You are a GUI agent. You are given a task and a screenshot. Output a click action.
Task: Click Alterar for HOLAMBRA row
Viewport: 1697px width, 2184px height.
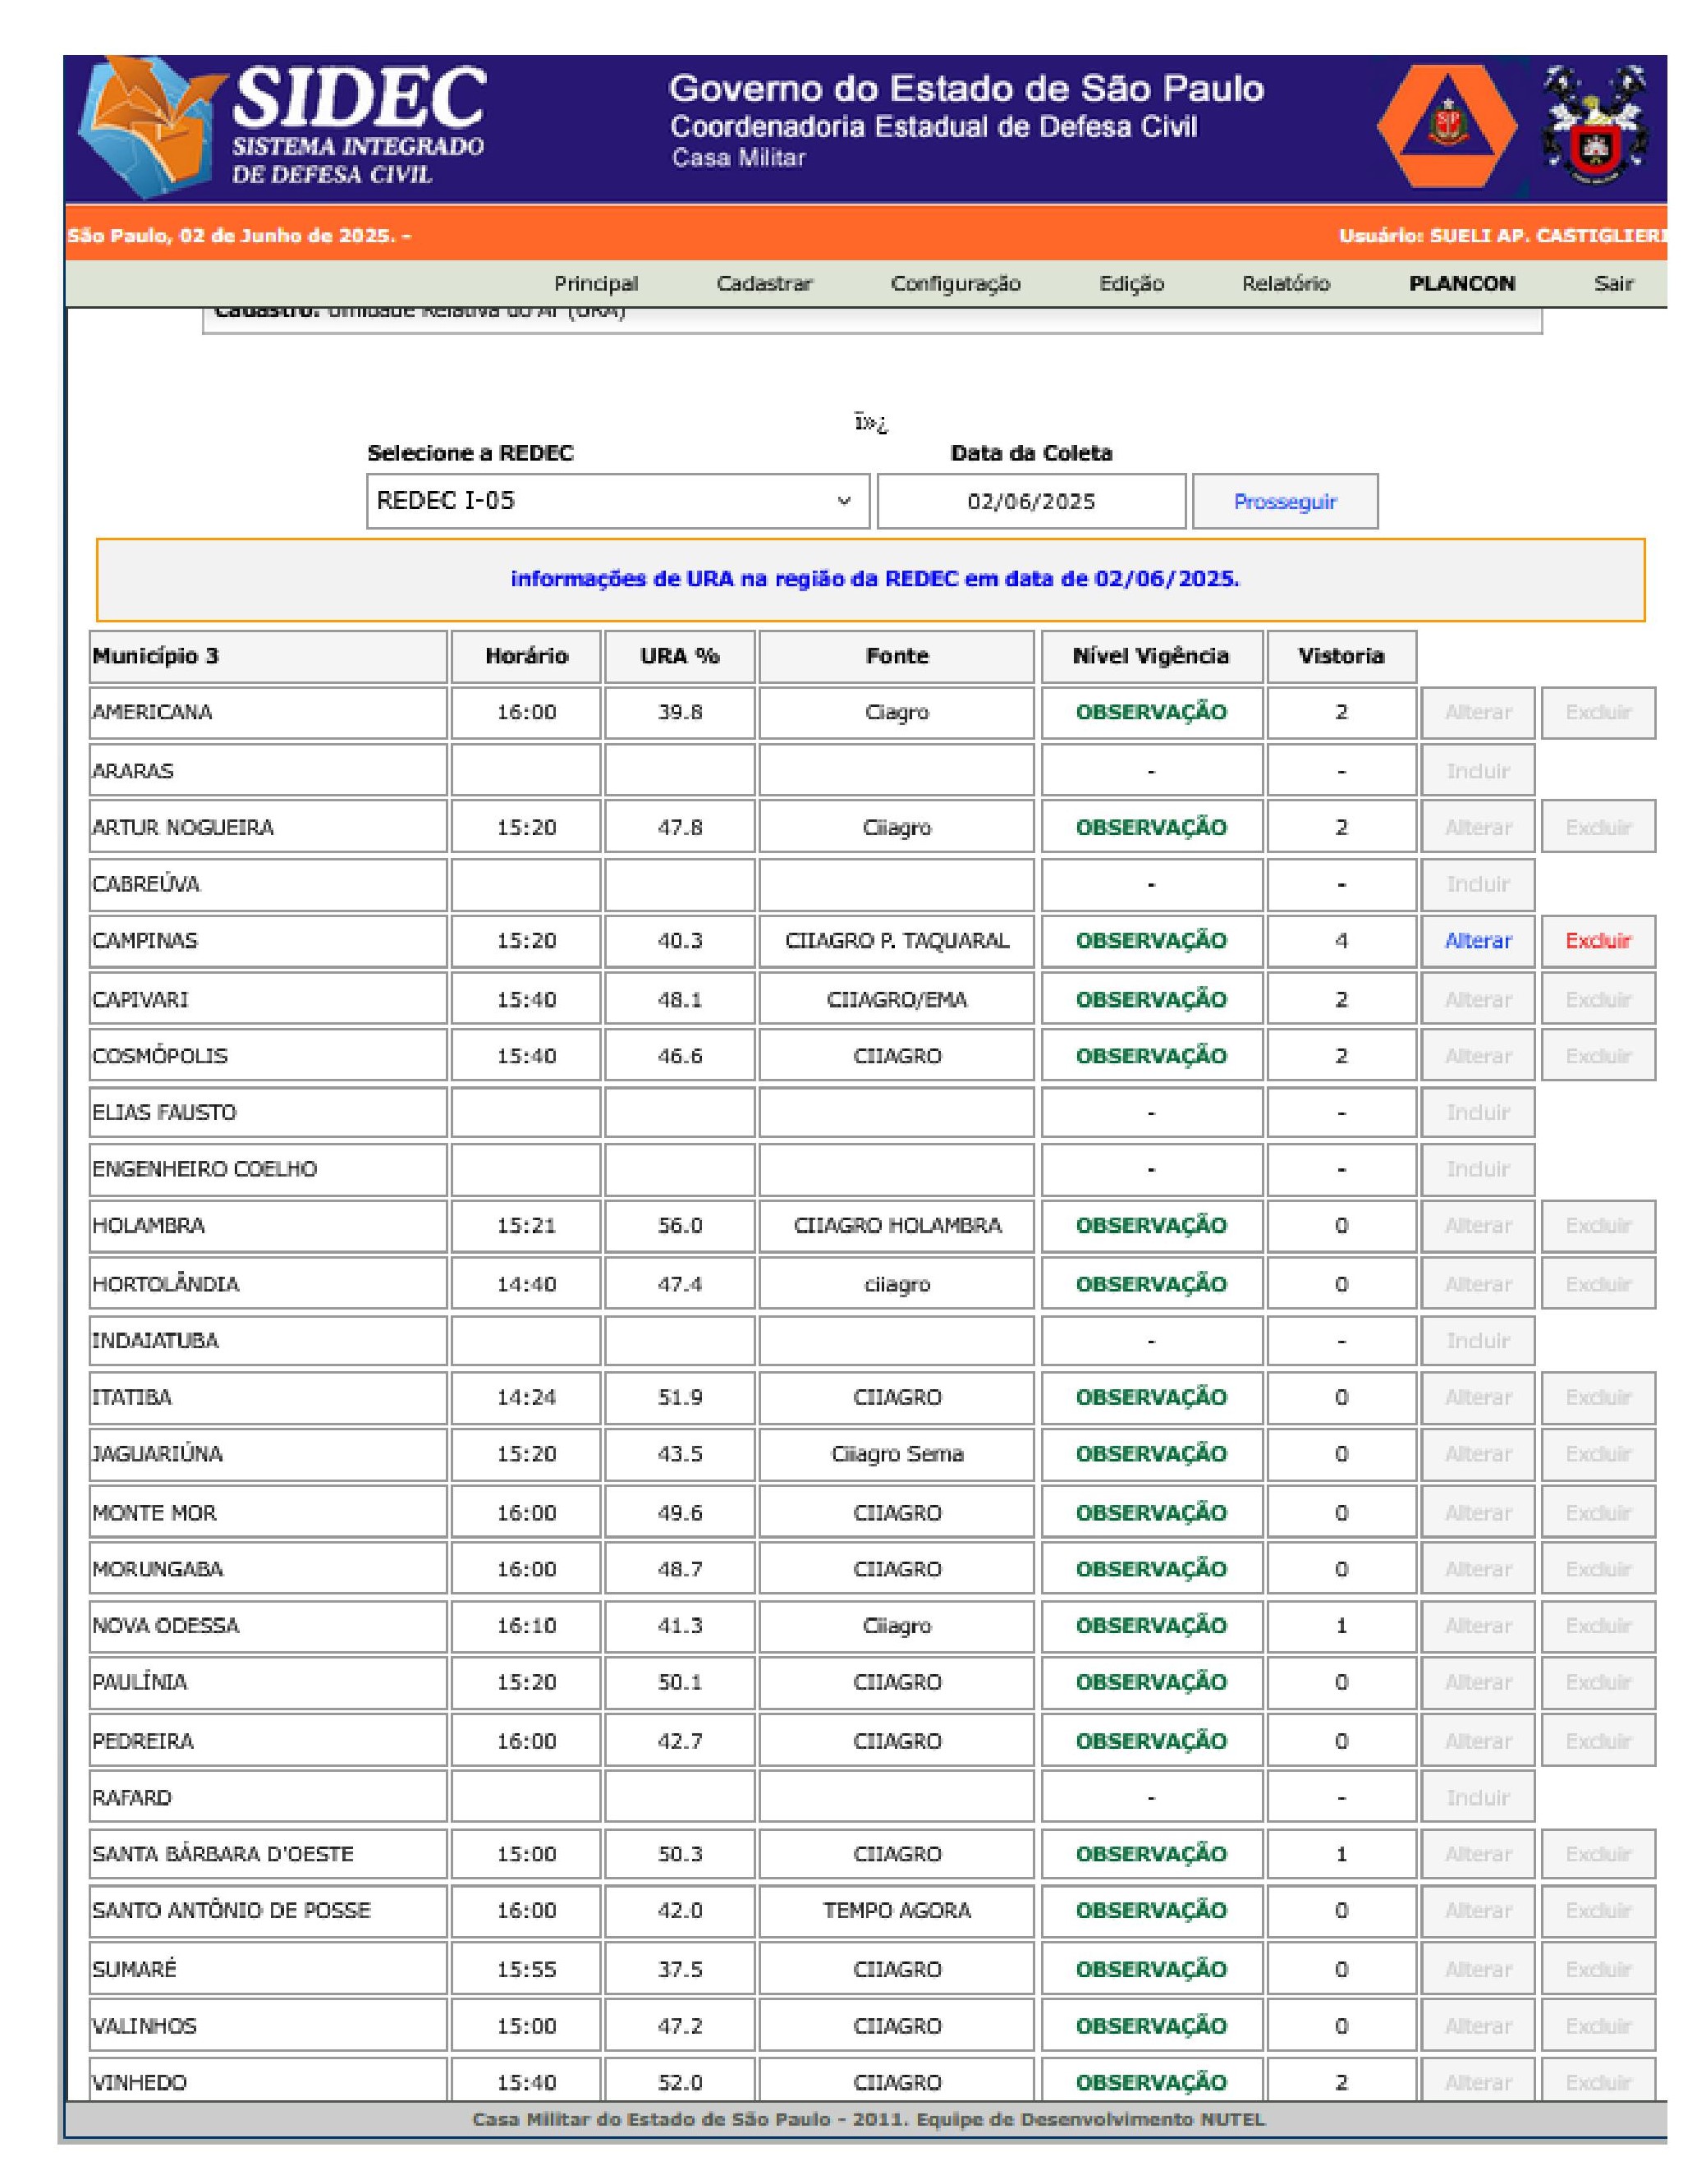1478,1226
